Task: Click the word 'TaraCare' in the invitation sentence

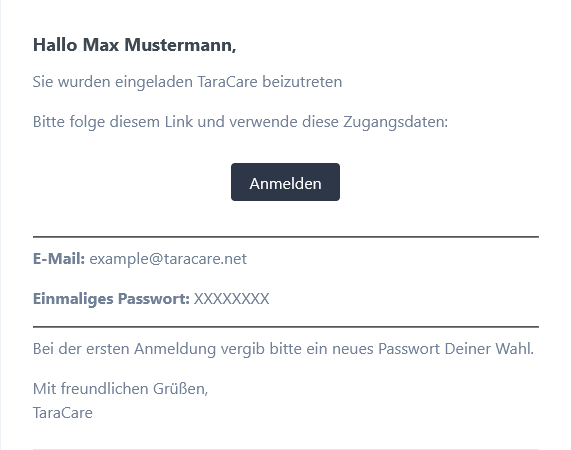Action: (x=228, y=82)
